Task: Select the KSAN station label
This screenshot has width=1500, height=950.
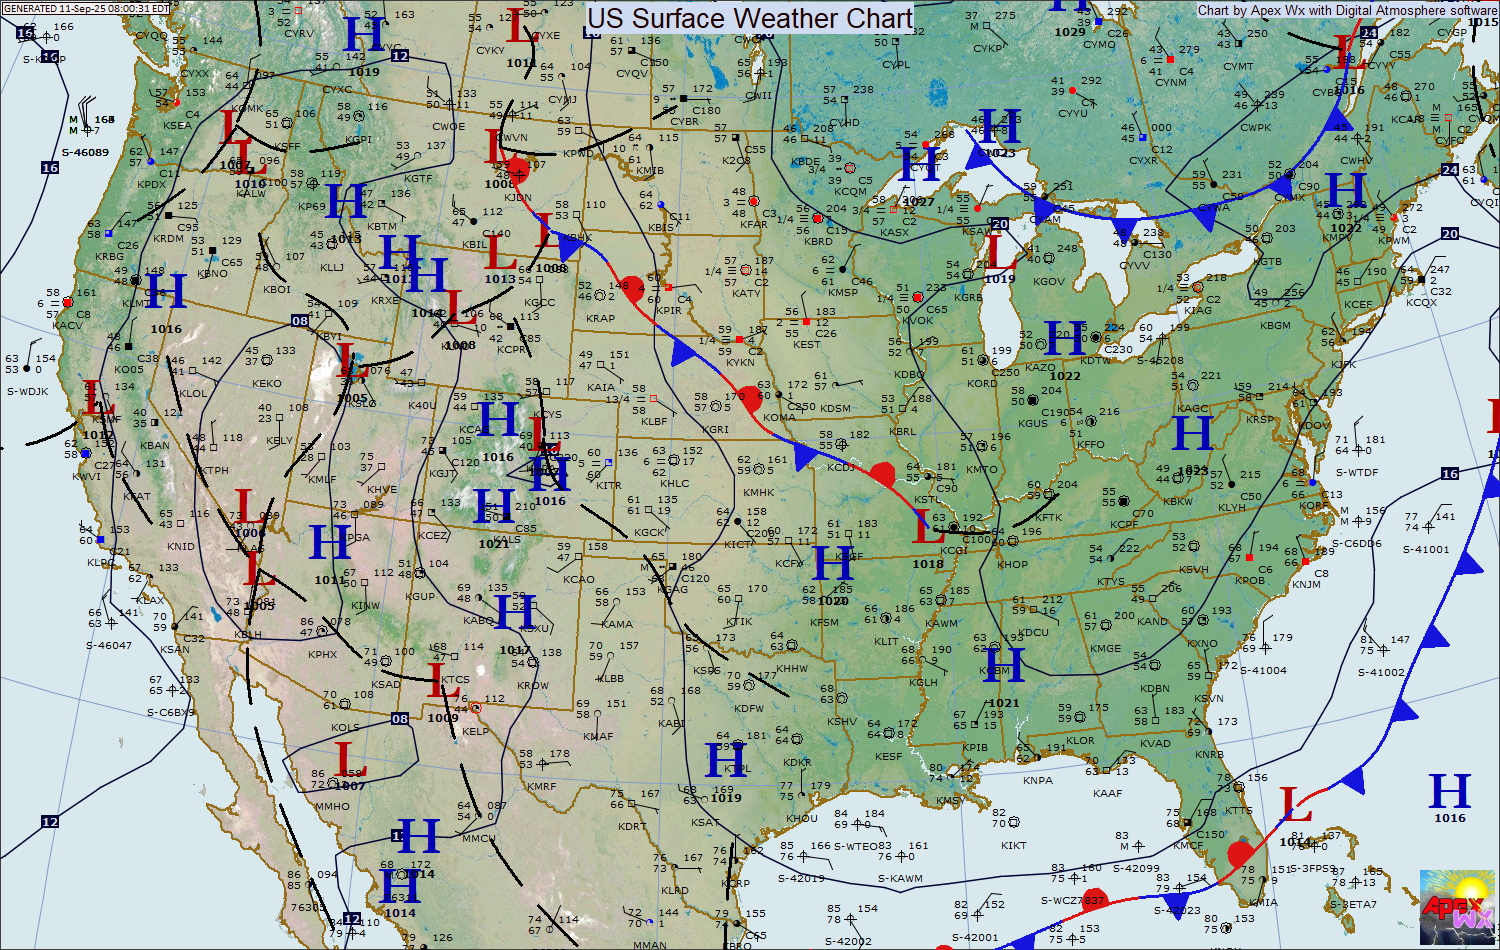Action: 175,650
